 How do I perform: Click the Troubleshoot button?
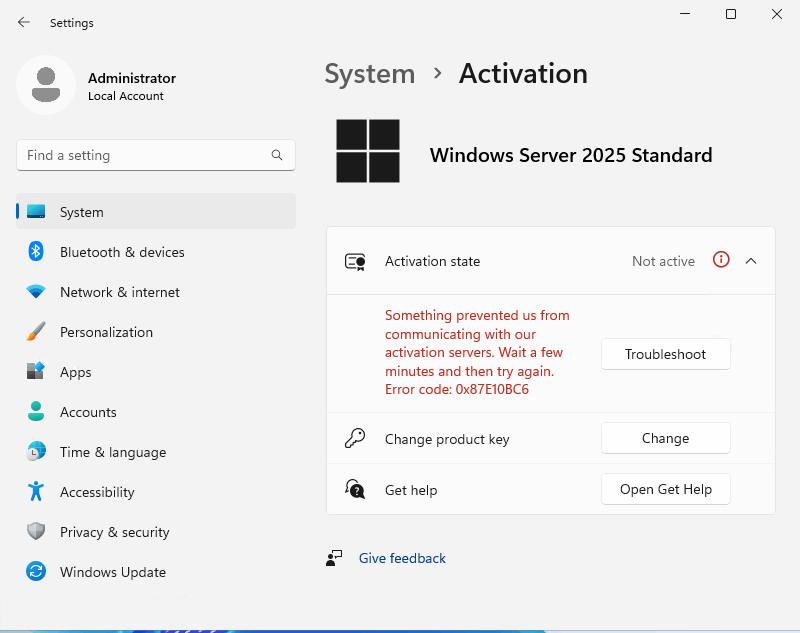tap(665, 354)
